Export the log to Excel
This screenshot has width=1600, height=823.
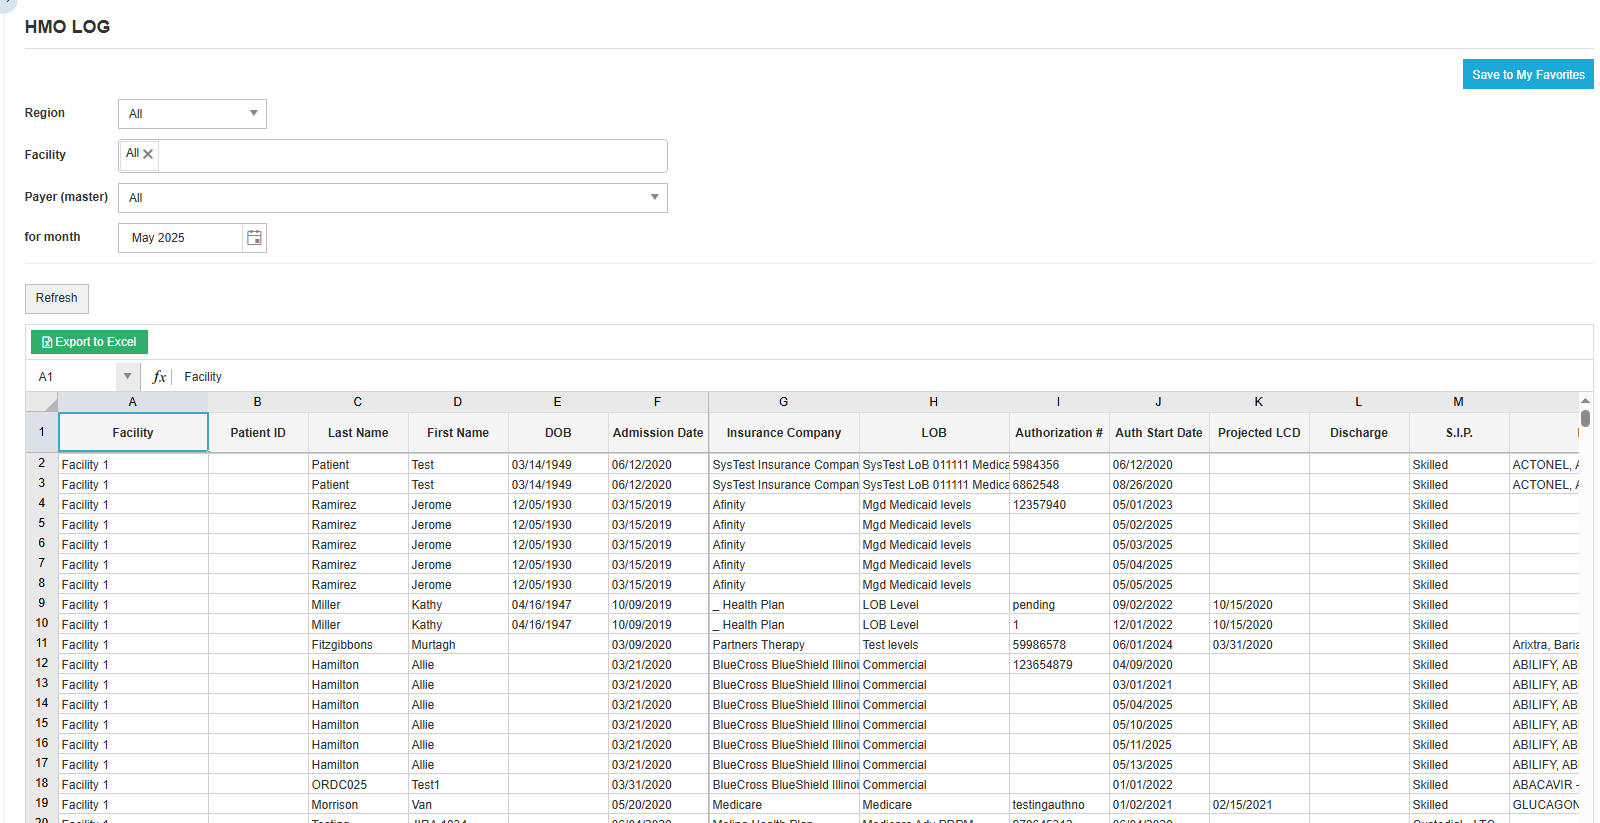pyautogui.click(x=89, y=342)
